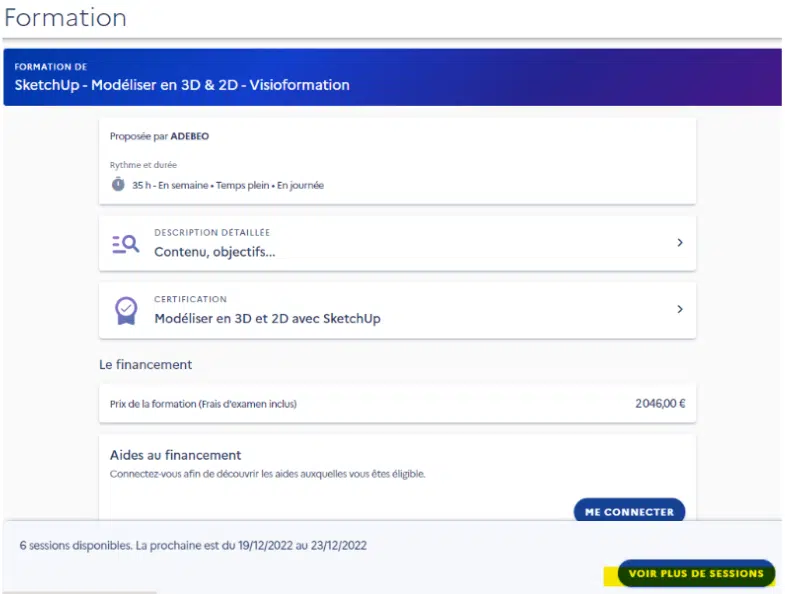This screenshot has width=785, height=594.
Task: Expand the Certification chevron arrow
Action: (x=679, y=309)
